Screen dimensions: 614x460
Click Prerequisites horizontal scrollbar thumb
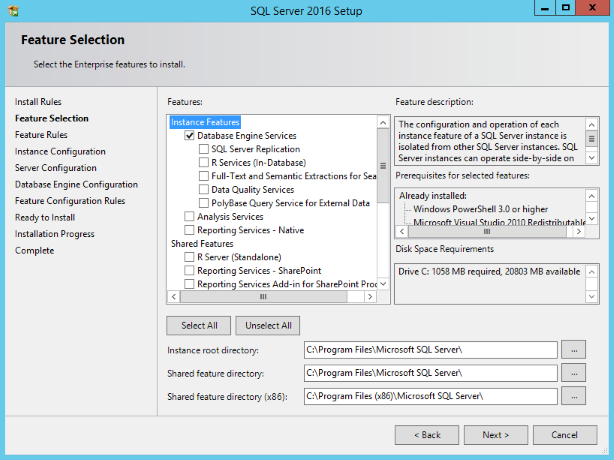click(487, 231)
